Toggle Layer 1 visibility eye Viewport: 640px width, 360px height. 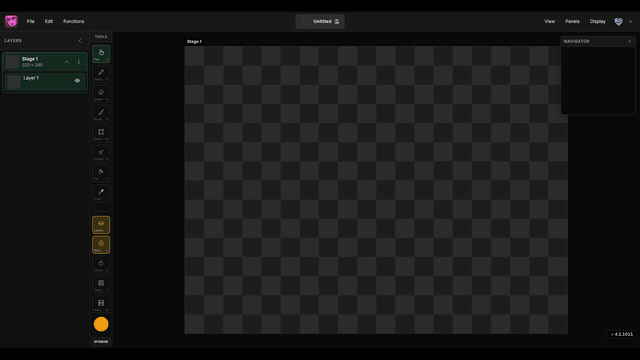click(x=77, y=80)
